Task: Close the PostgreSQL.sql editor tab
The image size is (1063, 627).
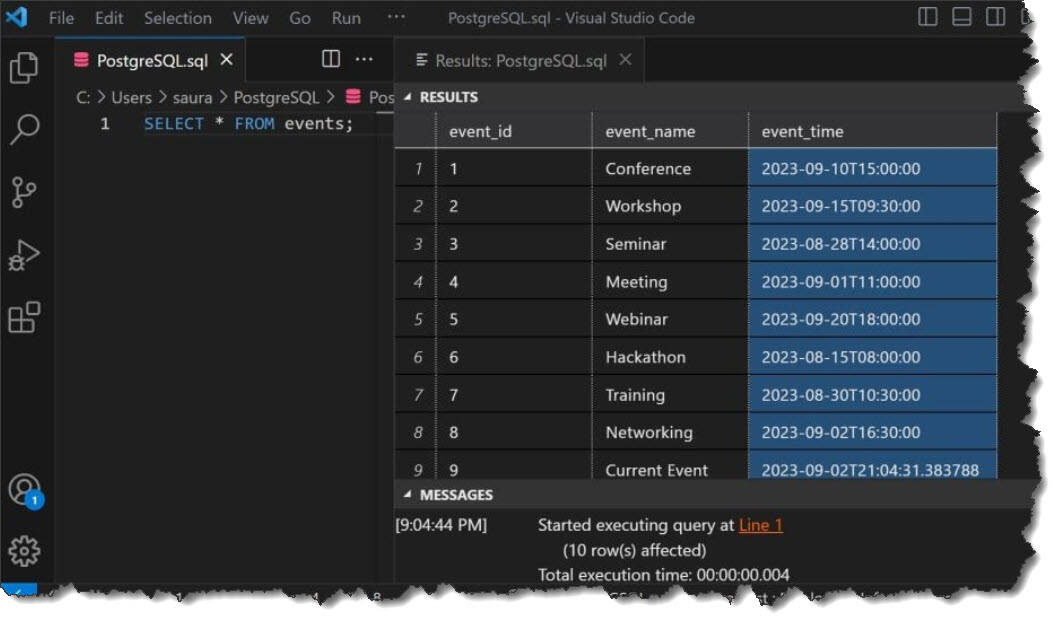Action: pos(226,60)
